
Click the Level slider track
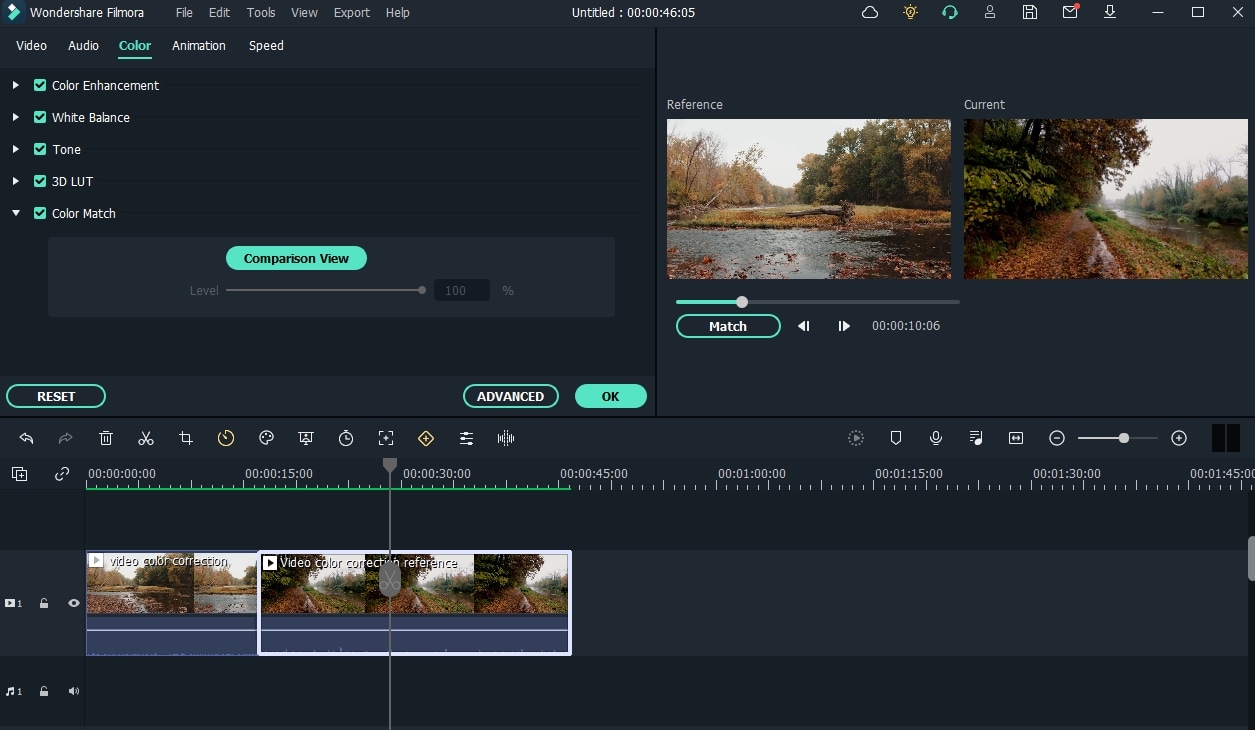(x=326, y=290)
